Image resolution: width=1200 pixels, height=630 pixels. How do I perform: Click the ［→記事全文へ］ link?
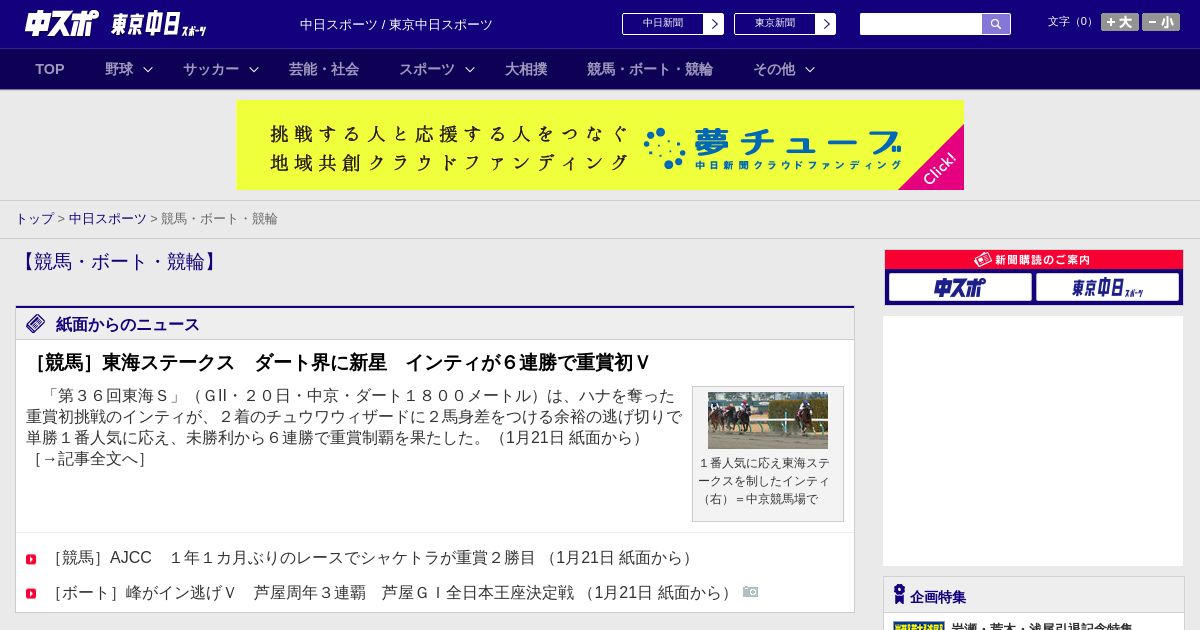(x=90, y=459)
